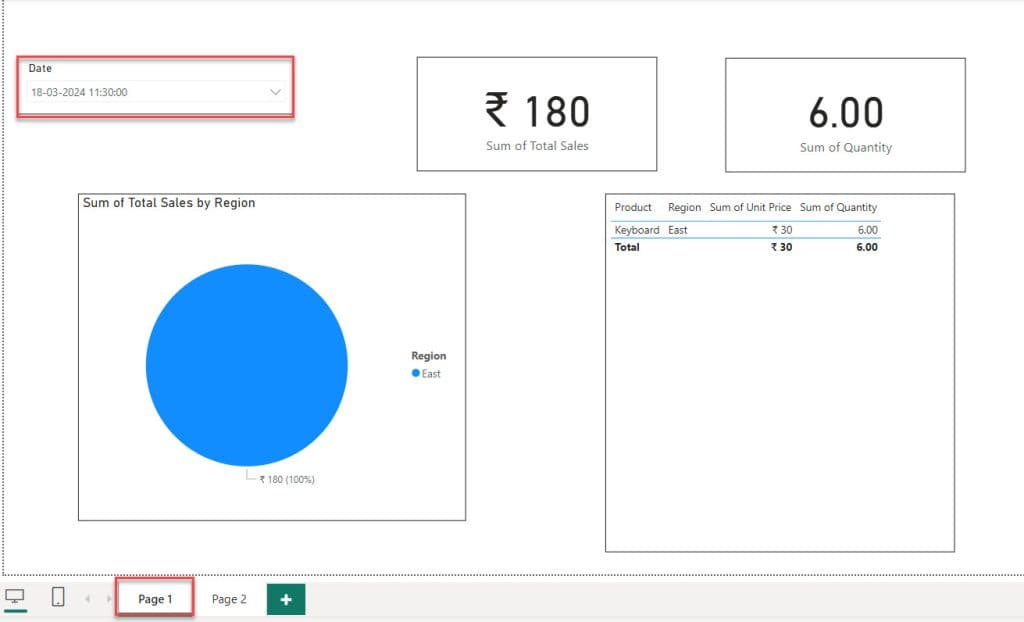Click the next page arrow
Image resolution: width=1024 pixels, height=622 pixels.
click(108, 599)
